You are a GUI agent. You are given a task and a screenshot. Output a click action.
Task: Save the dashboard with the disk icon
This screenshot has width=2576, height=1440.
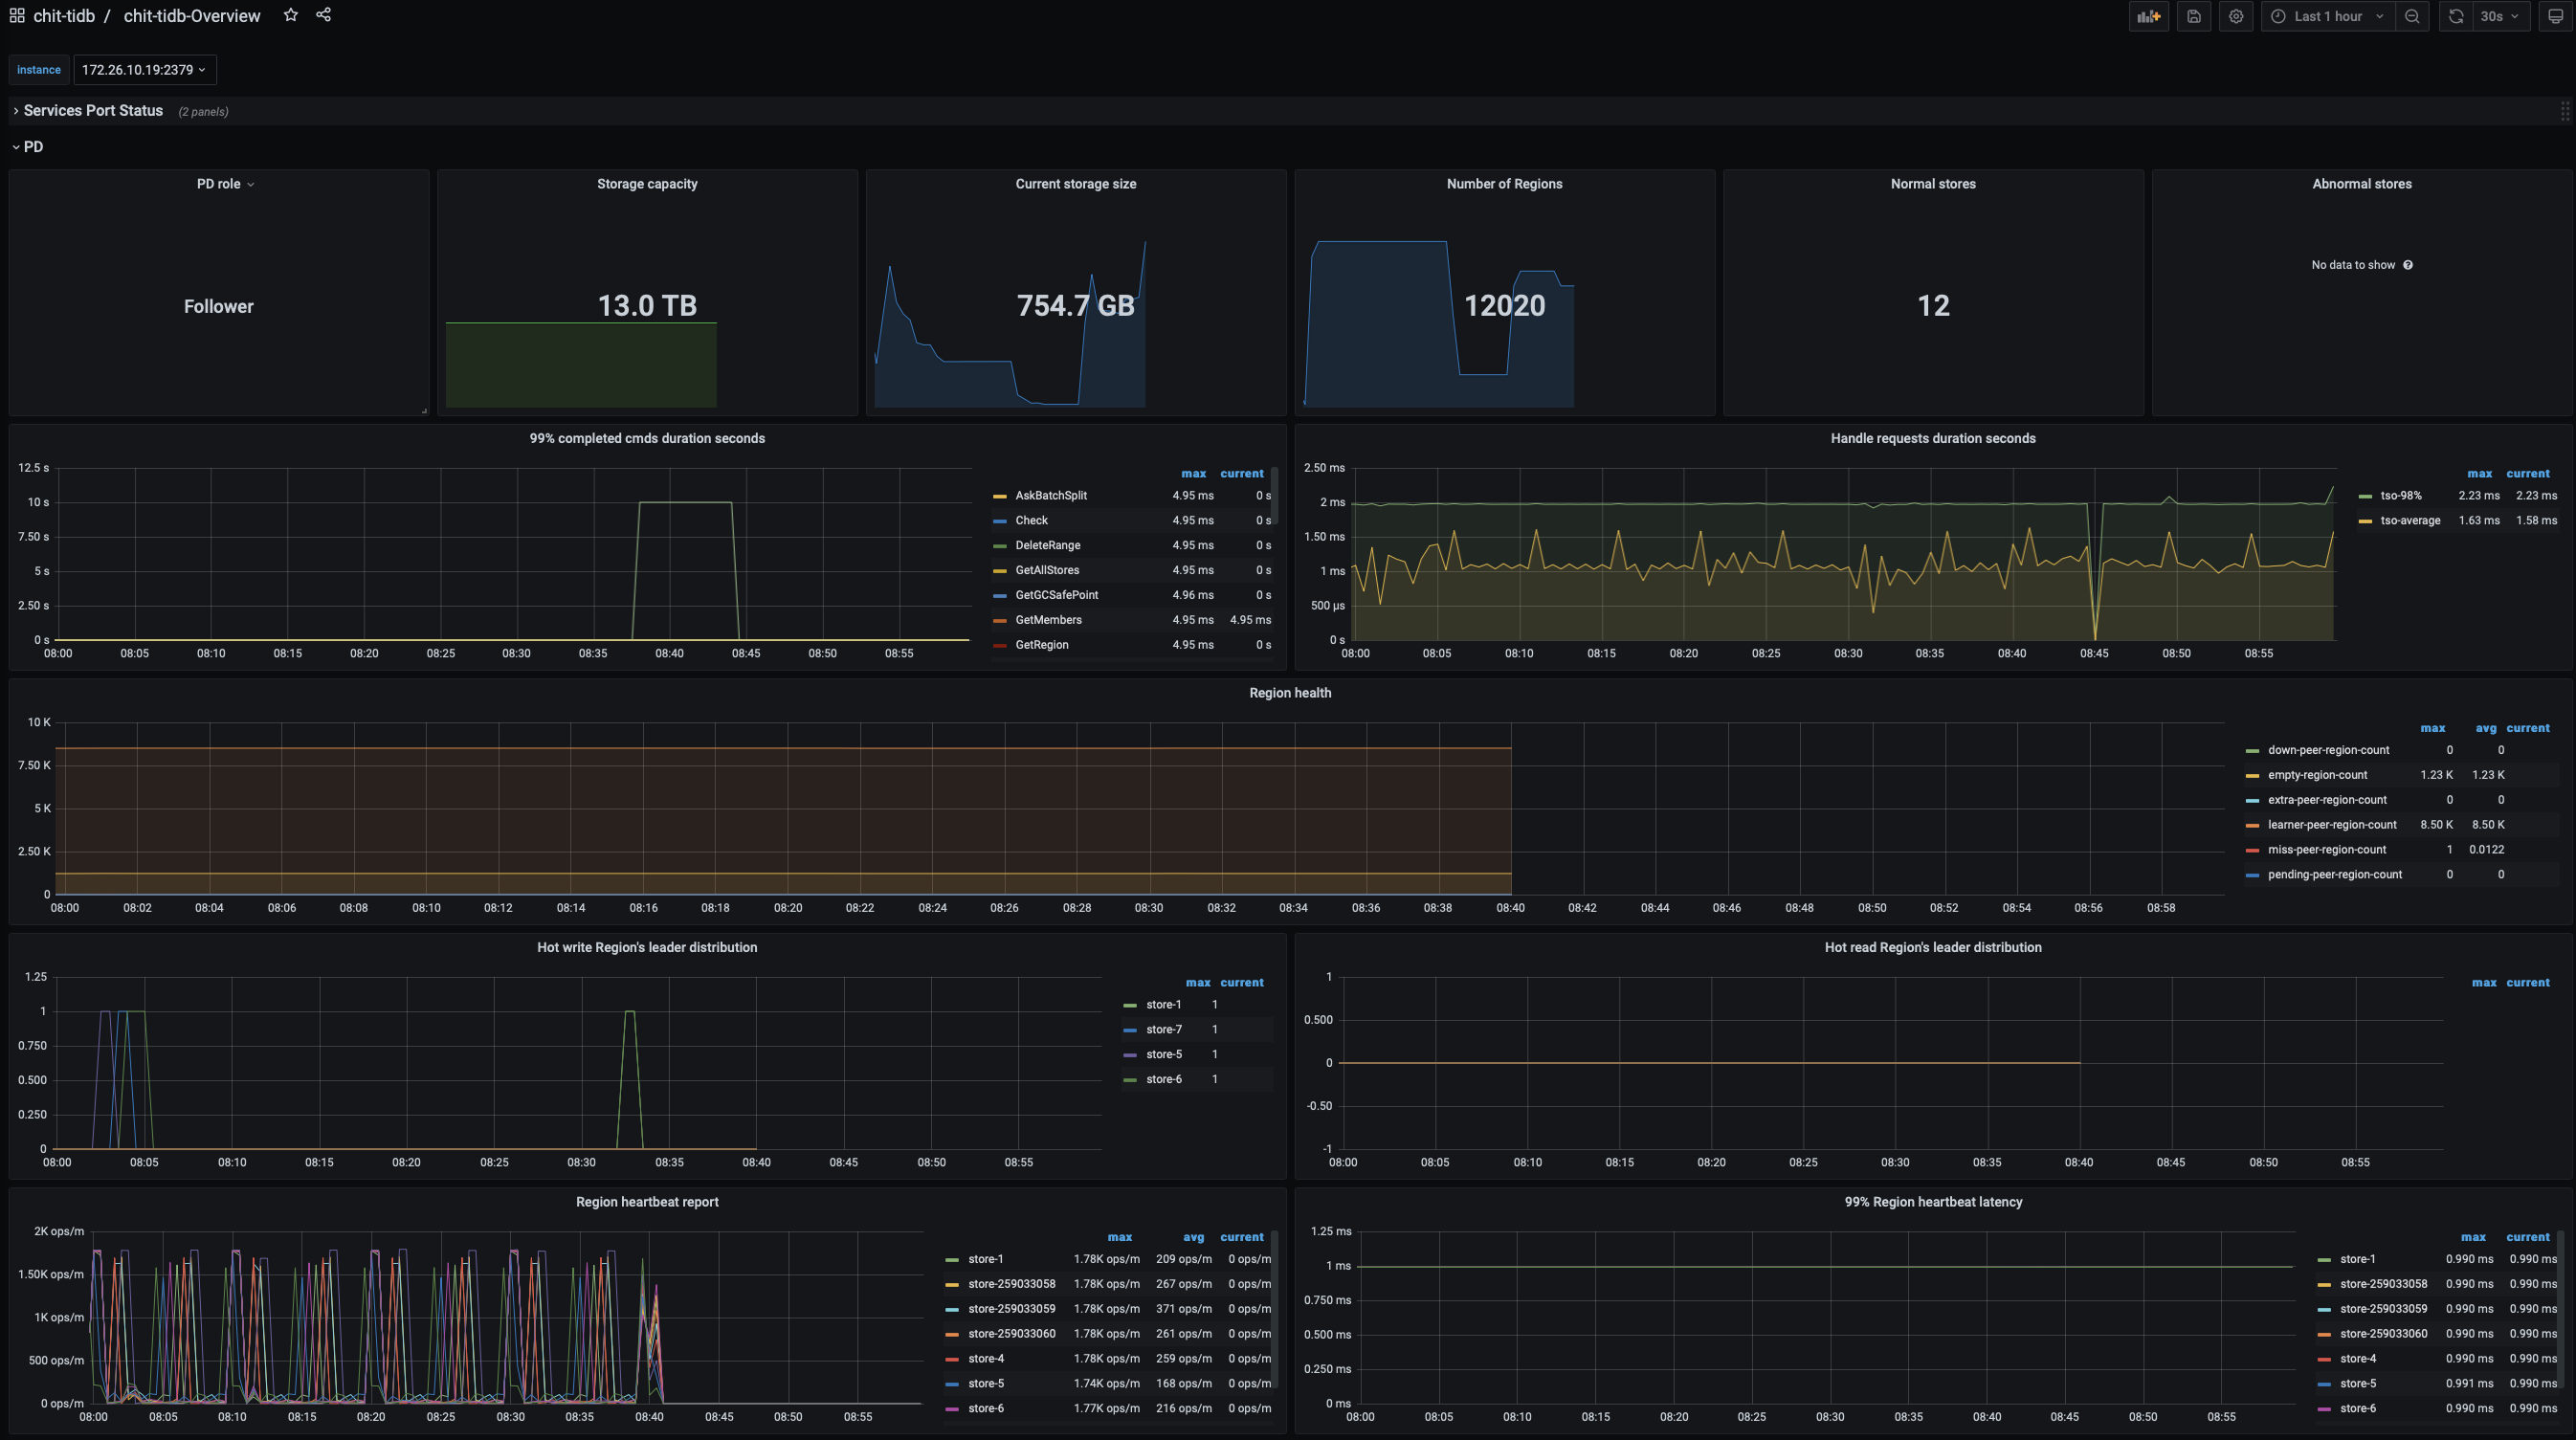click(x=2193, y=16)
